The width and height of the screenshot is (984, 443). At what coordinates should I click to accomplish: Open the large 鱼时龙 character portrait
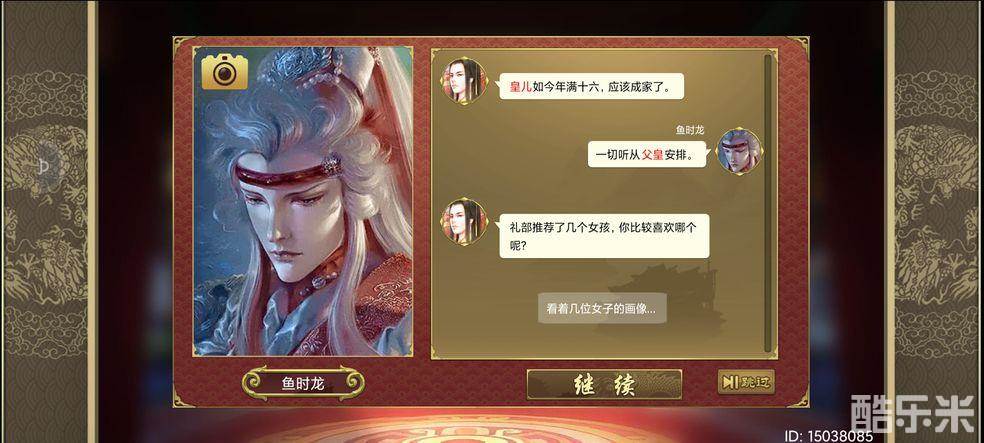point(303,201)
